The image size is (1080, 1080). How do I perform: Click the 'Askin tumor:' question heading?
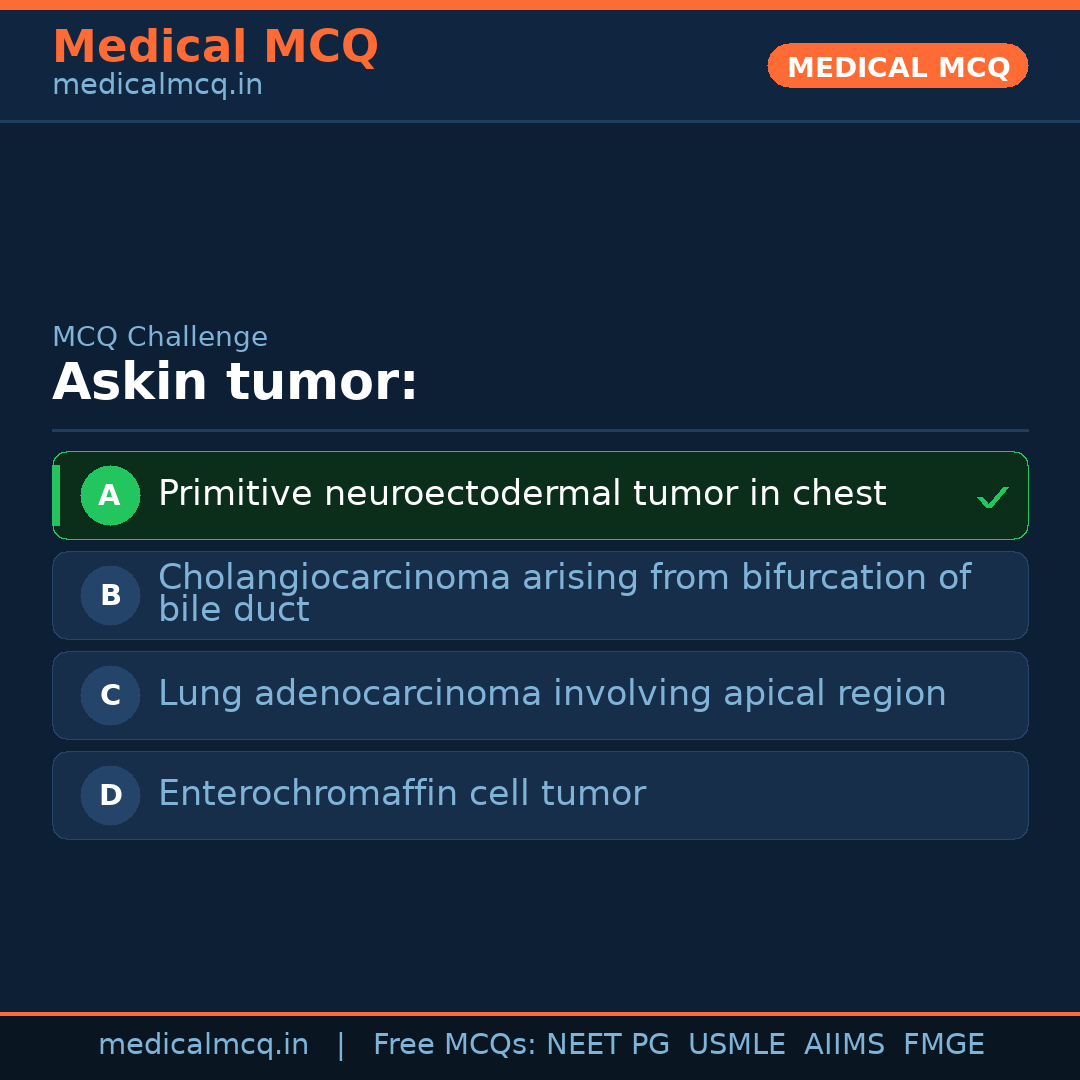pyautogui.click(x=235, y=383)
